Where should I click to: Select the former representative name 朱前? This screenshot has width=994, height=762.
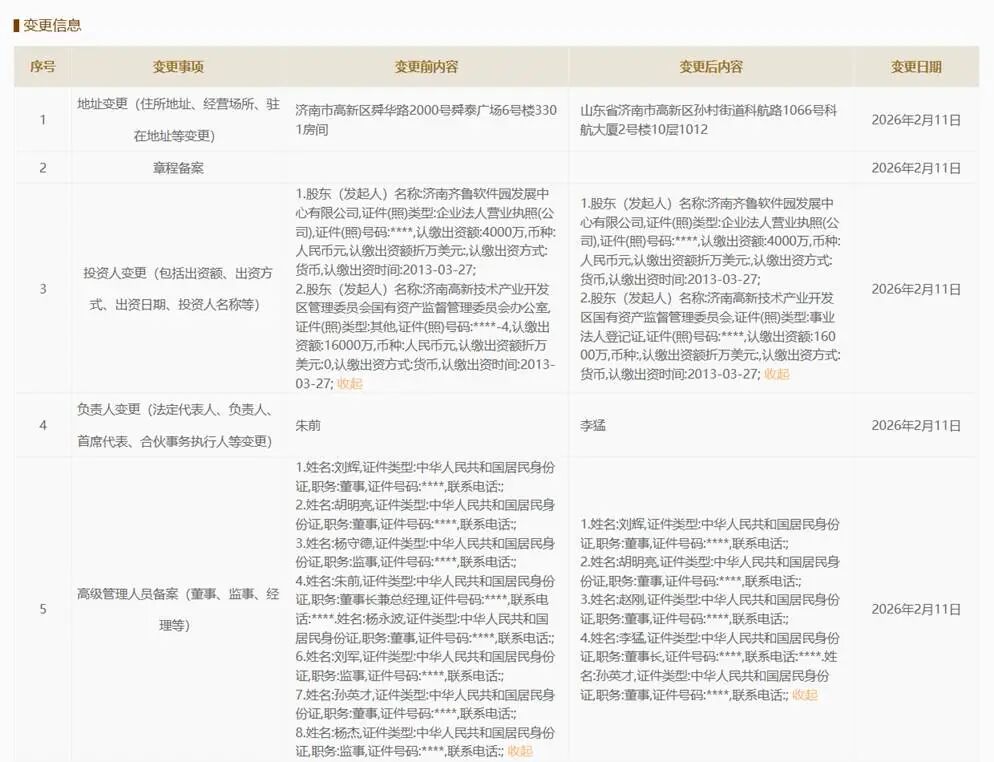307,425
